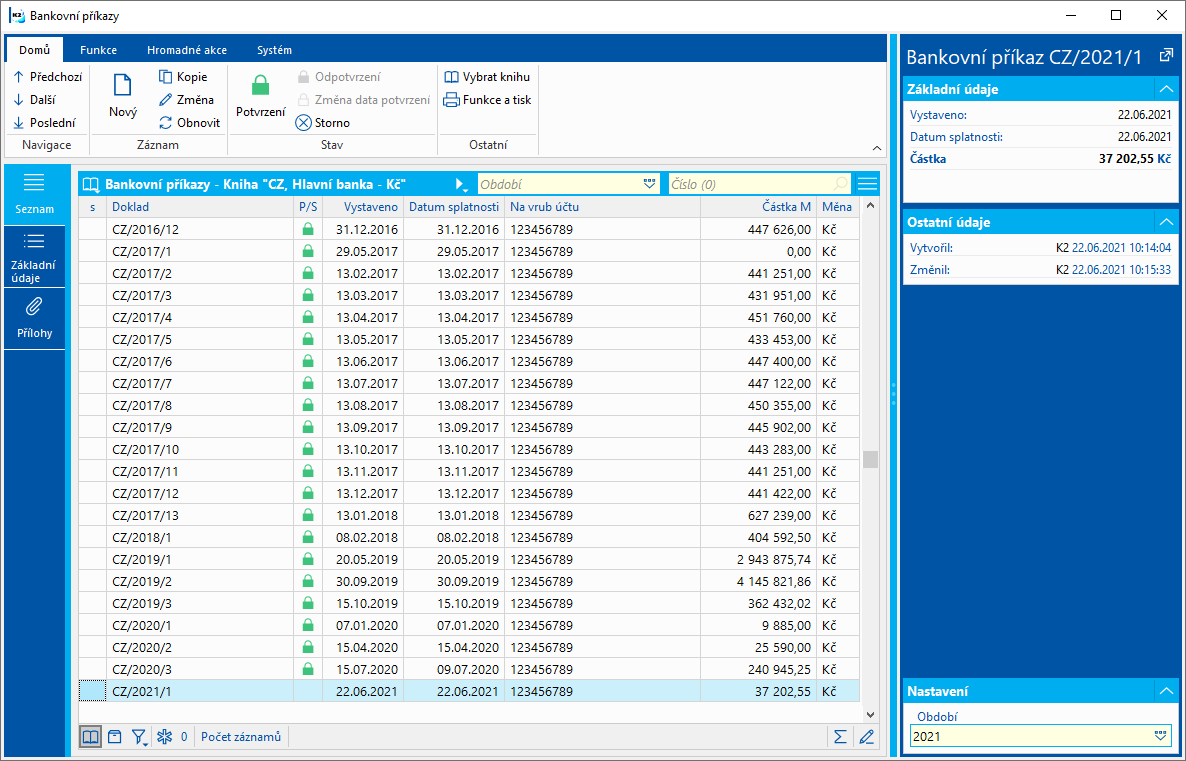Viewport: 1186px width, 761px height.
Task: Pop out the Bankovní příkaz preview panel
Action: click(x=1166, y=56)
